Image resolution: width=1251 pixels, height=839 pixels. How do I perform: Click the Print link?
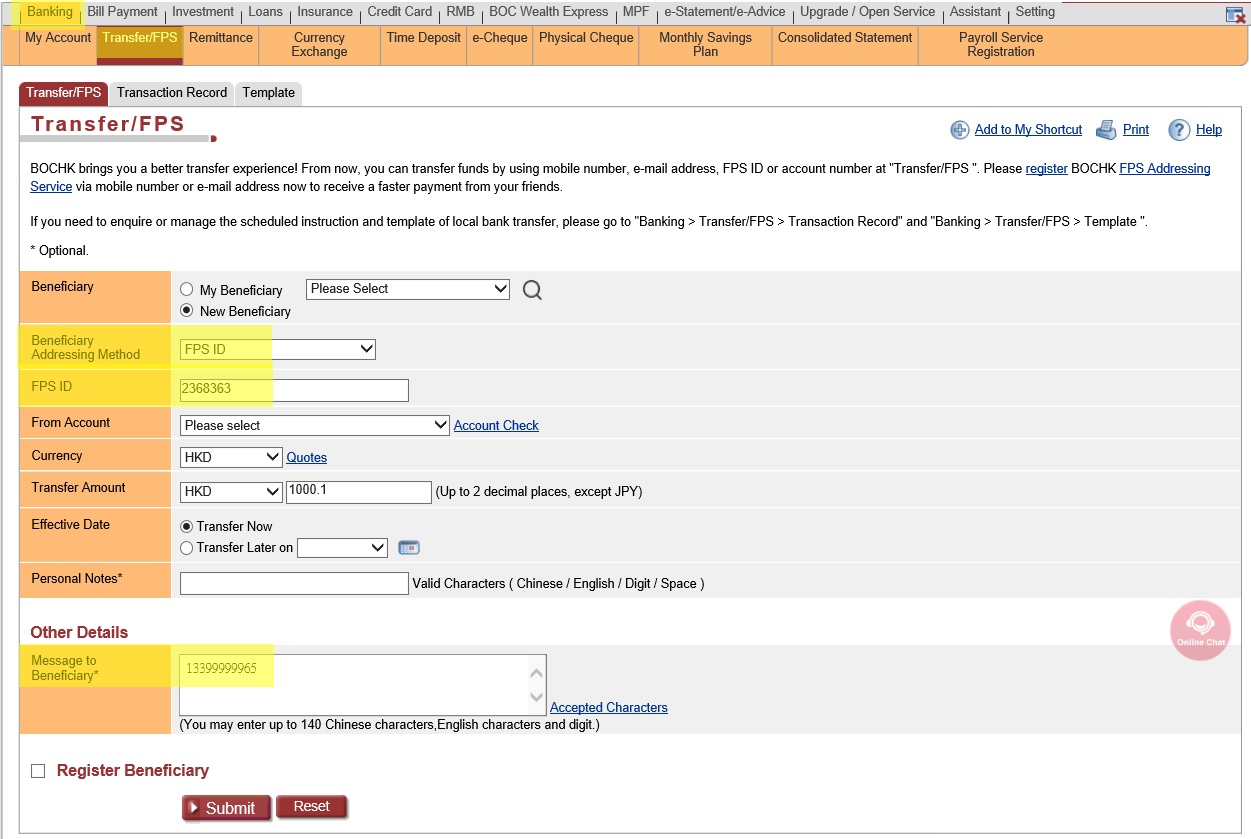tap(1136, 130)
